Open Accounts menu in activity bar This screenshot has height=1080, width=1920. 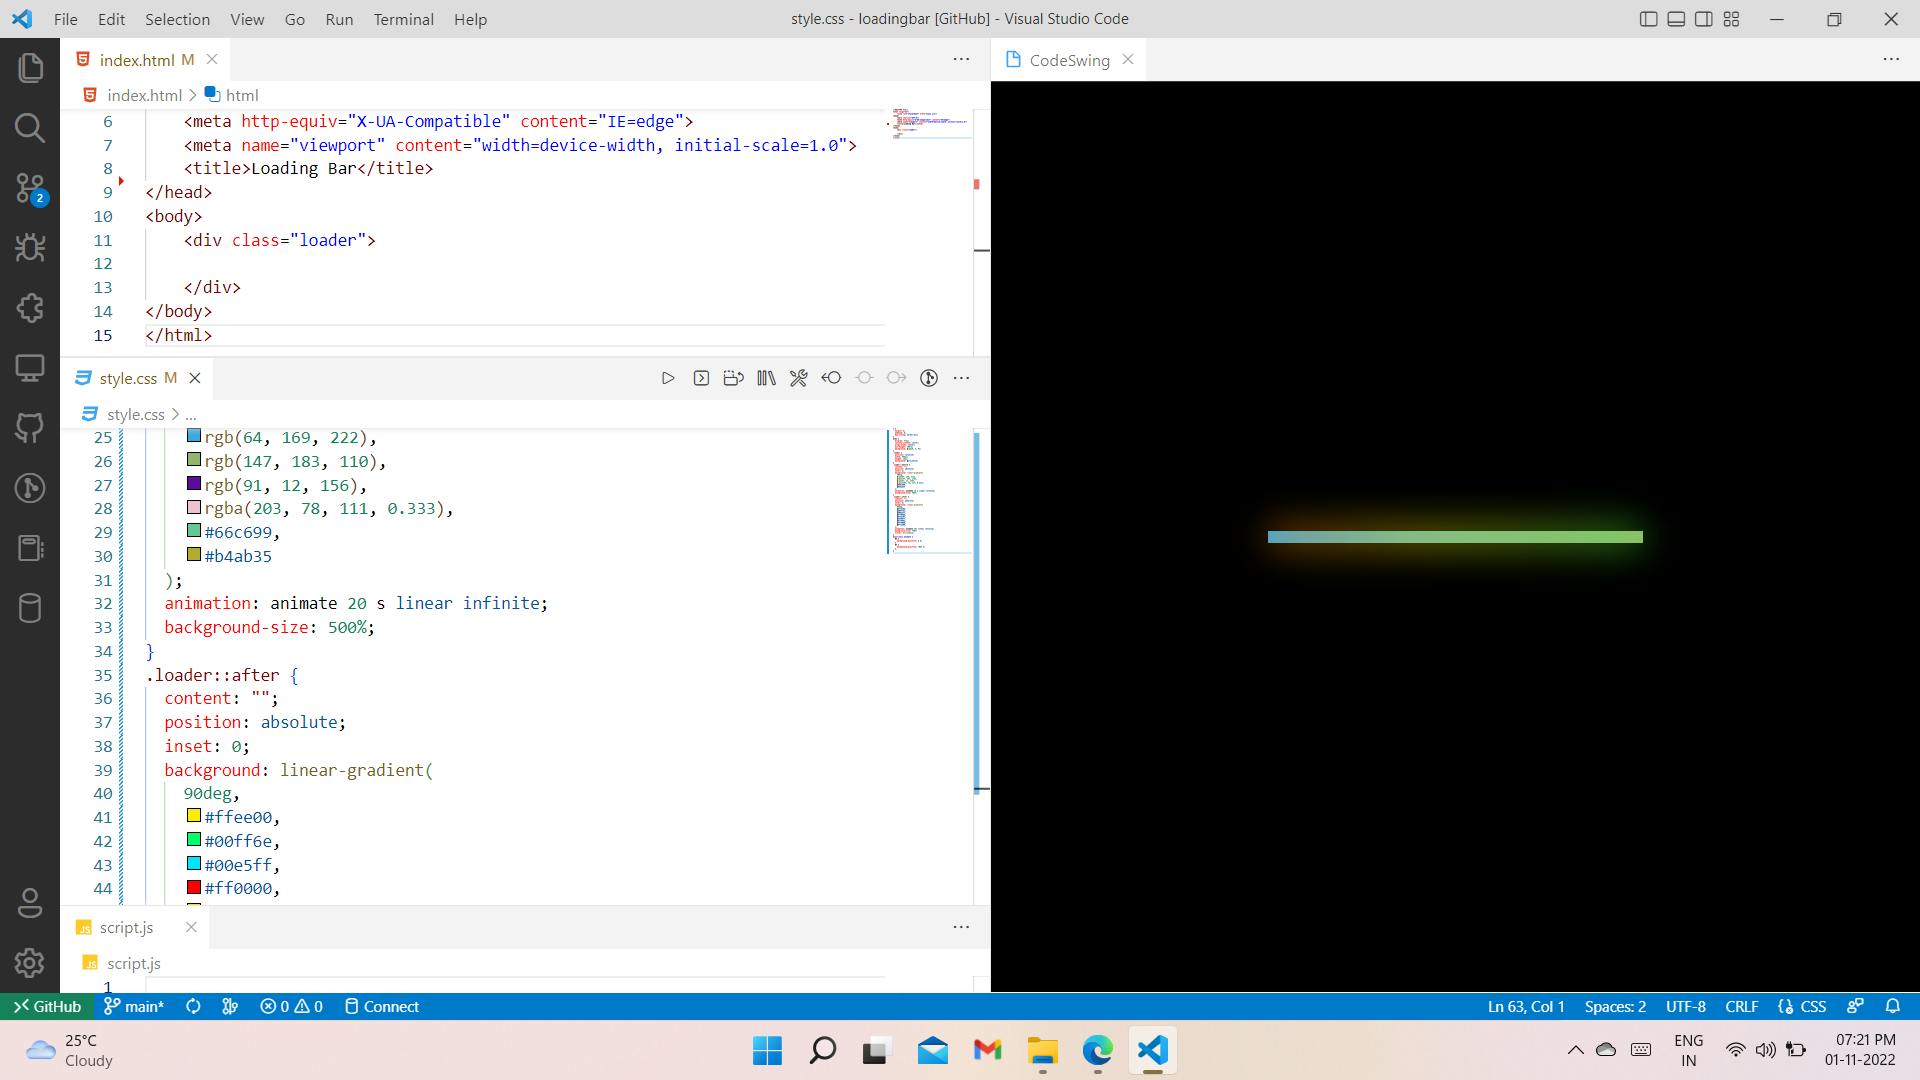(30, 903)
